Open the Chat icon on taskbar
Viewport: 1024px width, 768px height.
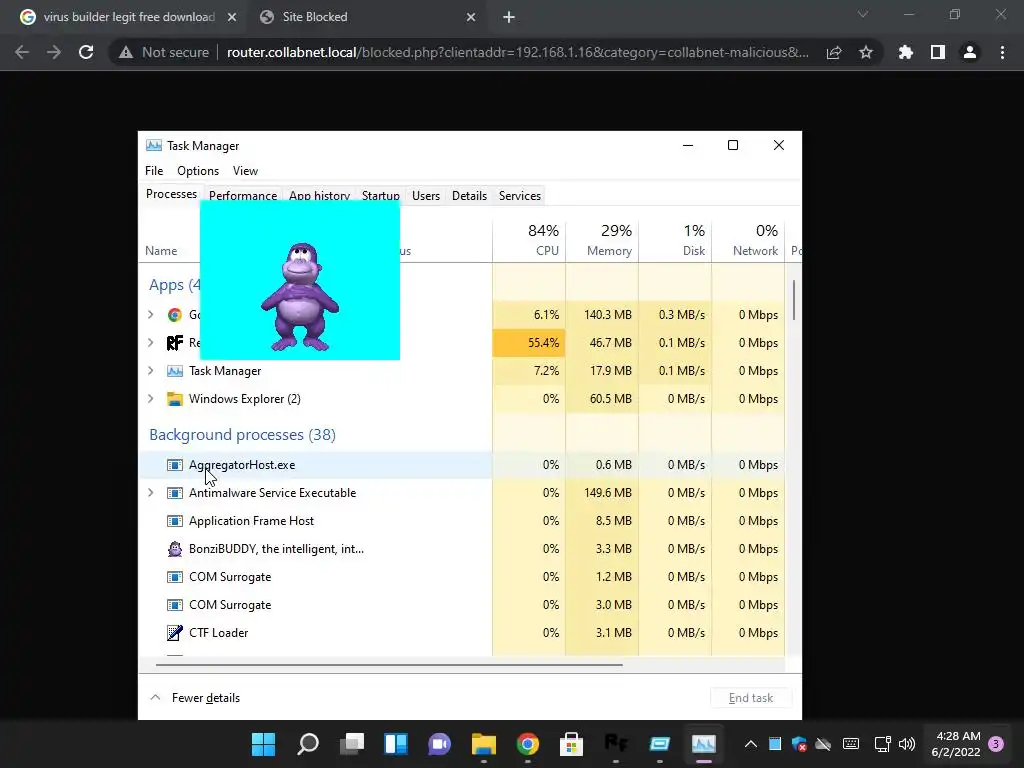(x=440, y=744)
